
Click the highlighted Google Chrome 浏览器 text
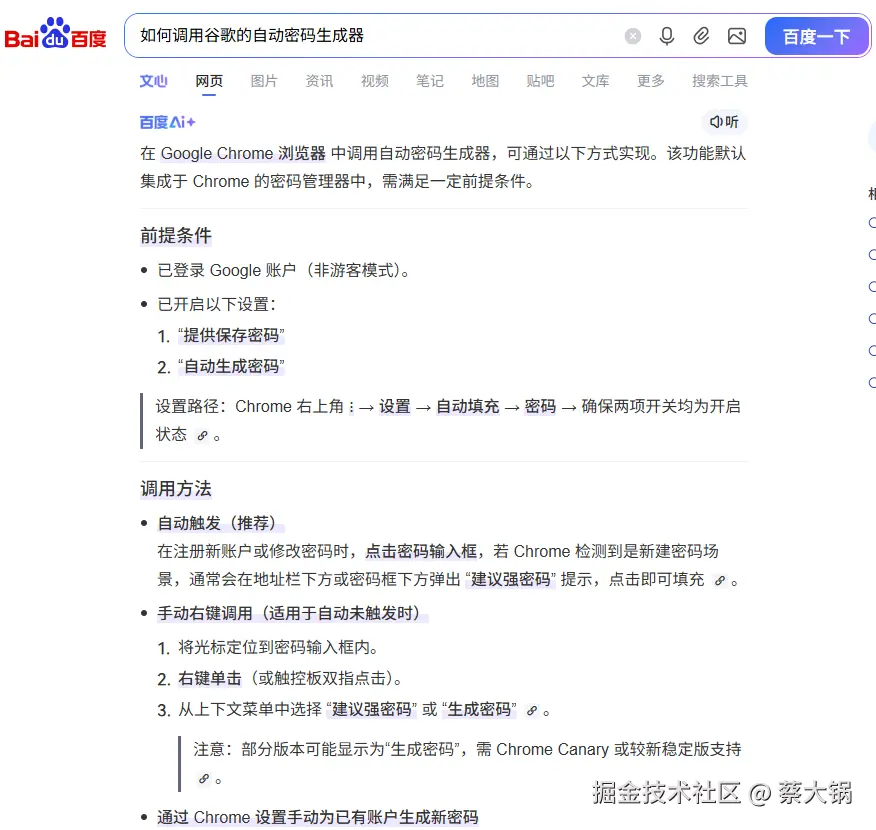(243, 153)
